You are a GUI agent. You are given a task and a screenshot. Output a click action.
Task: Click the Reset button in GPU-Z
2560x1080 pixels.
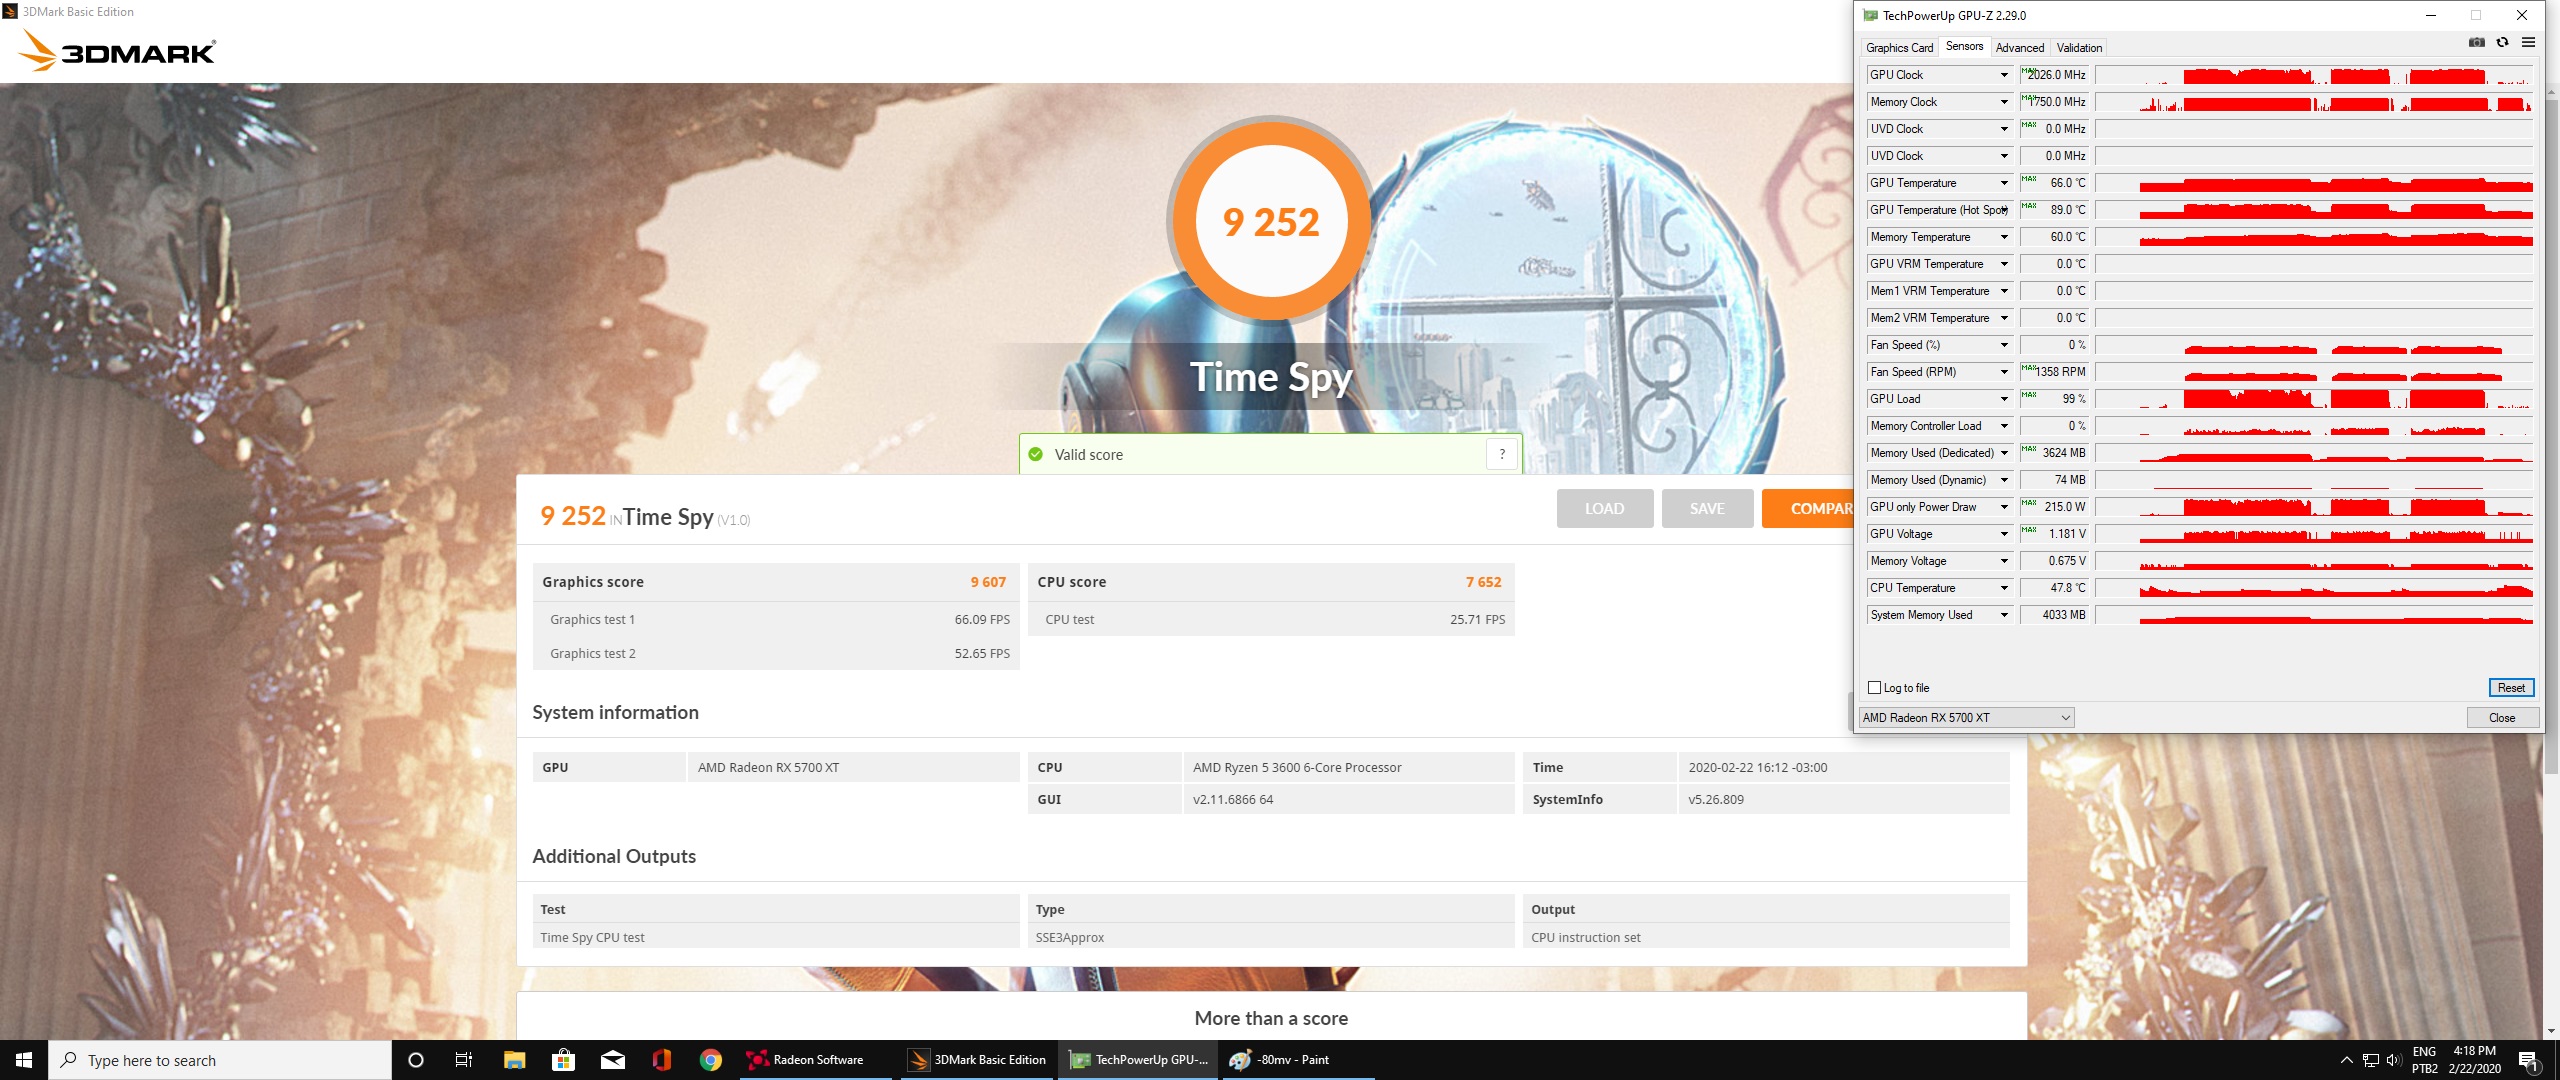[2510, 688]
